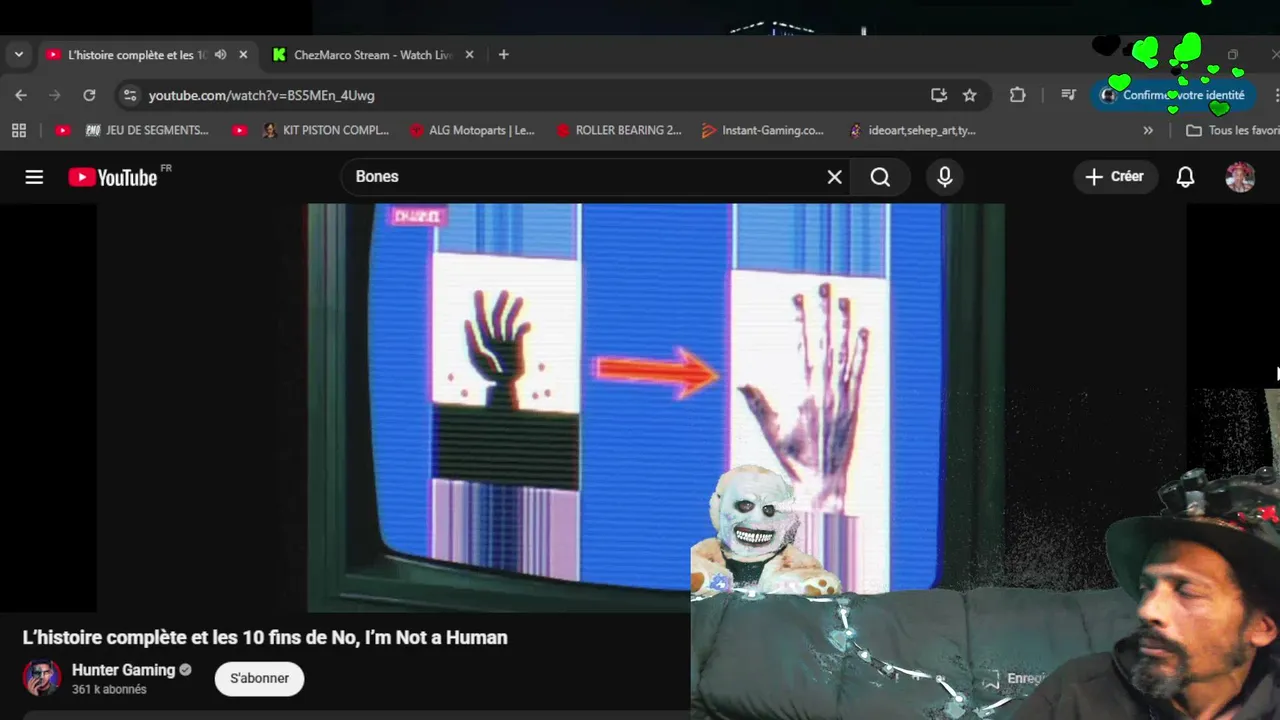Image resolution: width=1280 pixels, height=720 pixels.
Task: Click the Créer button
Action: [x=1115, y=177]
